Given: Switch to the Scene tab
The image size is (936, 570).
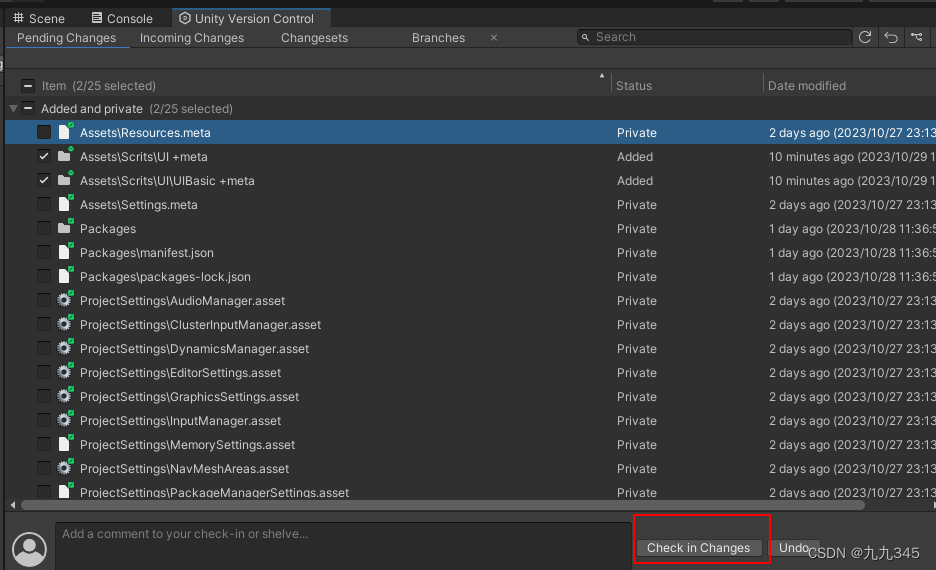Looking at the screenshot, I should coord(39,19).
